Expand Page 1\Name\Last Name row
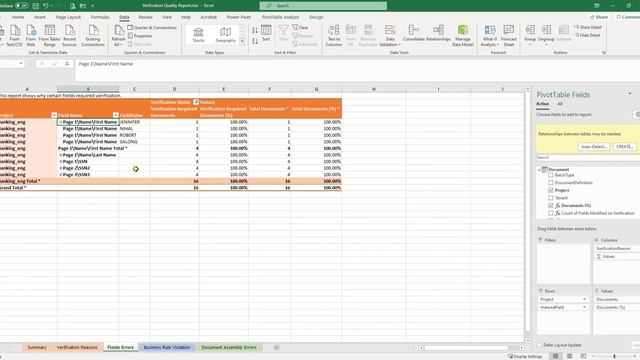The width and height of the screenshot is (640, 360). pos(60,155)
